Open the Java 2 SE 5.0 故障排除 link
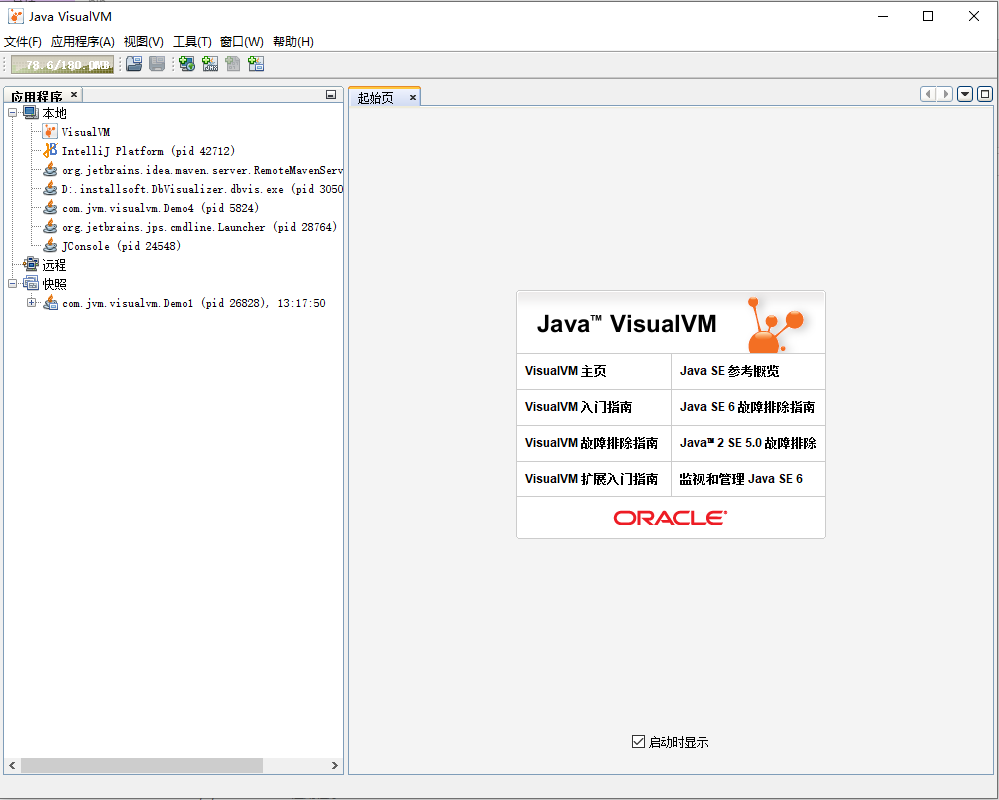 coord(748,443)
